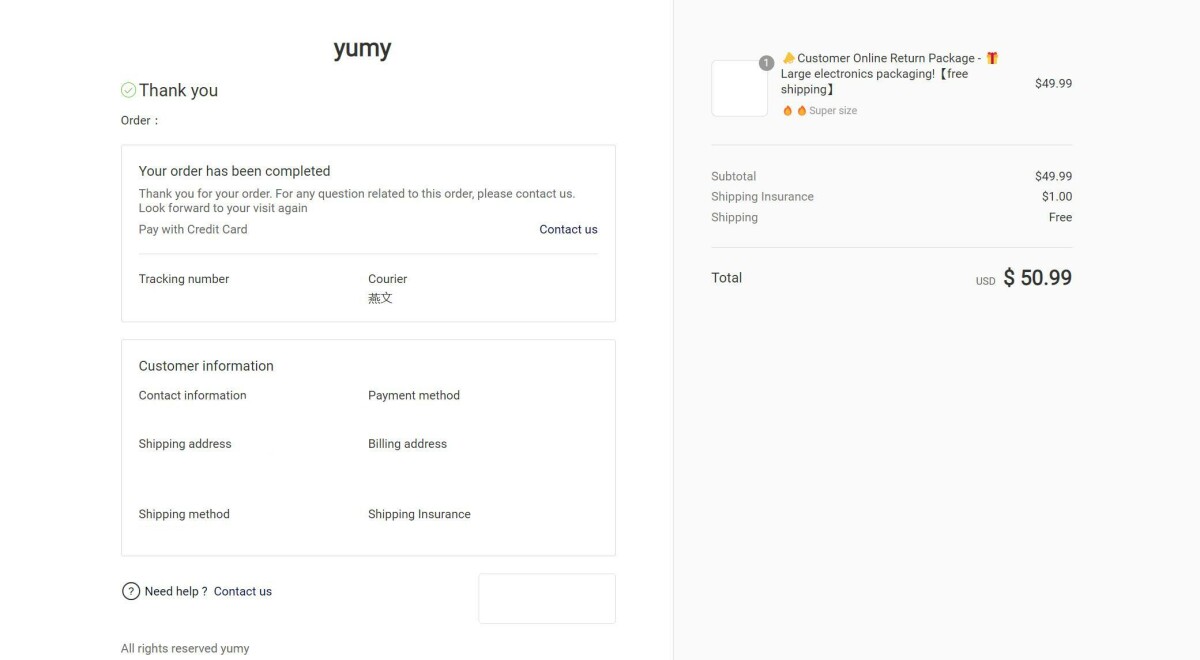Click the Pay with Credit Card text
The width and height of the screenshot is (1200, 660).
pos(193,229)
